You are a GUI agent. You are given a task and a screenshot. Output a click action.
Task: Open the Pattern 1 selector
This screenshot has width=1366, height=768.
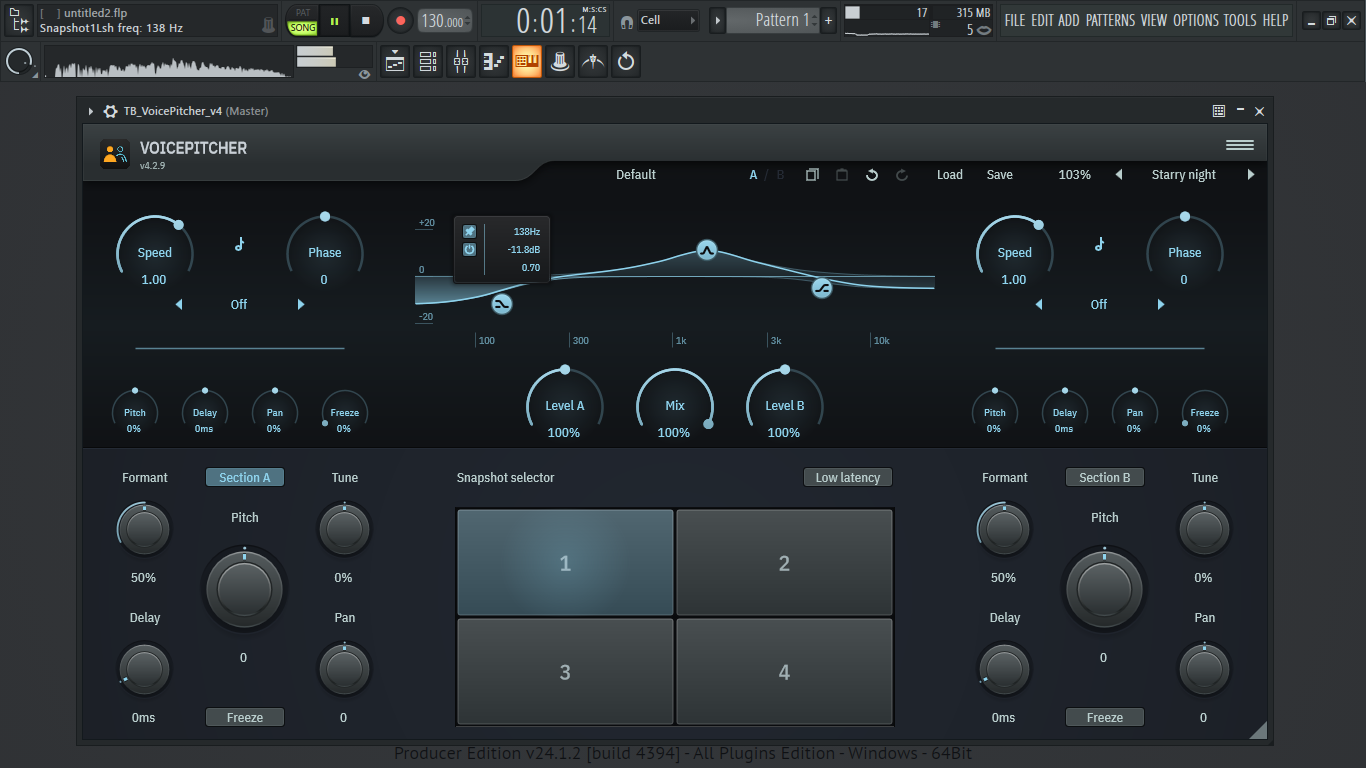coord(772,20)
